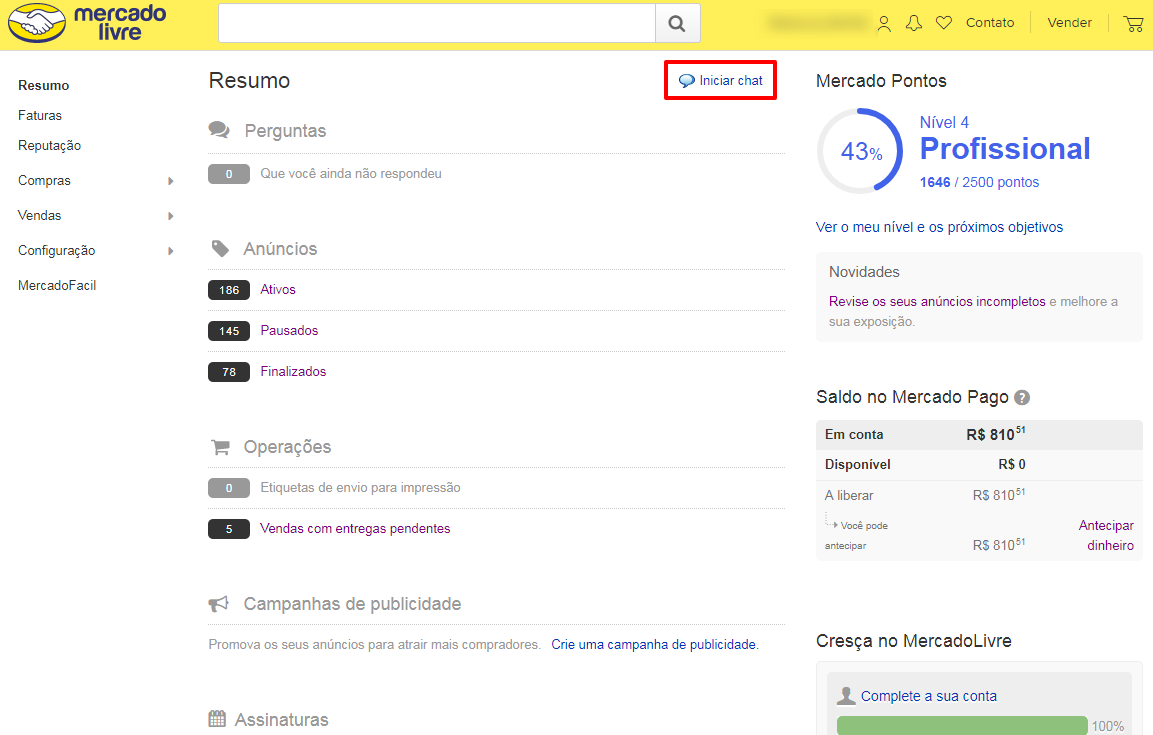1153x735 pixels.
Task: Open Ver o meu nível e os próximos objetivos
Action: (939, 227)
